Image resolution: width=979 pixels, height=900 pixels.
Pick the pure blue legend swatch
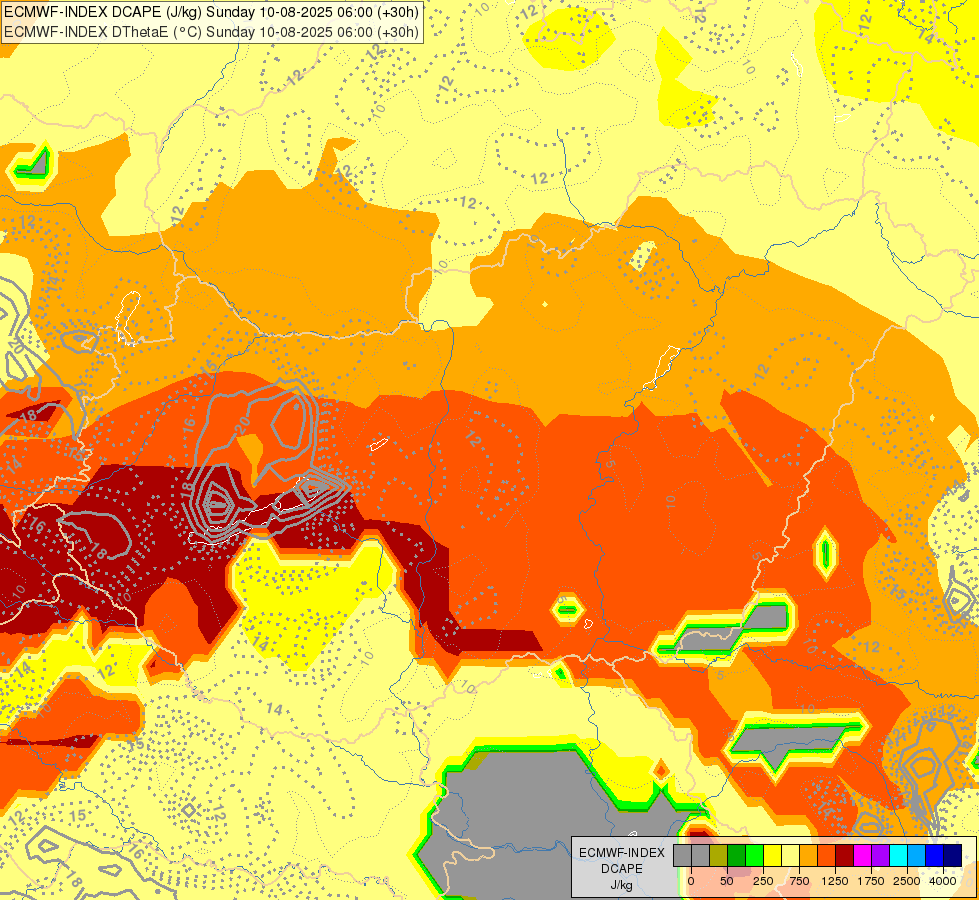click(x=935, y=856)
